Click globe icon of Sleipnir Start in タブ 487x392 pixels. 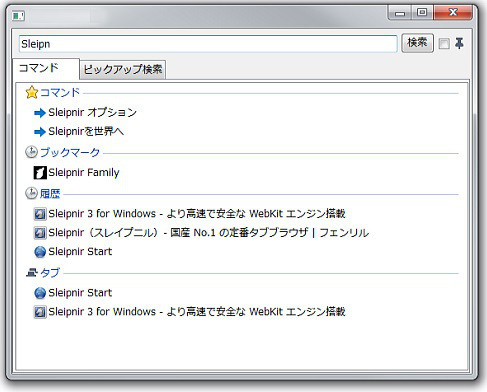pos(40,293)
